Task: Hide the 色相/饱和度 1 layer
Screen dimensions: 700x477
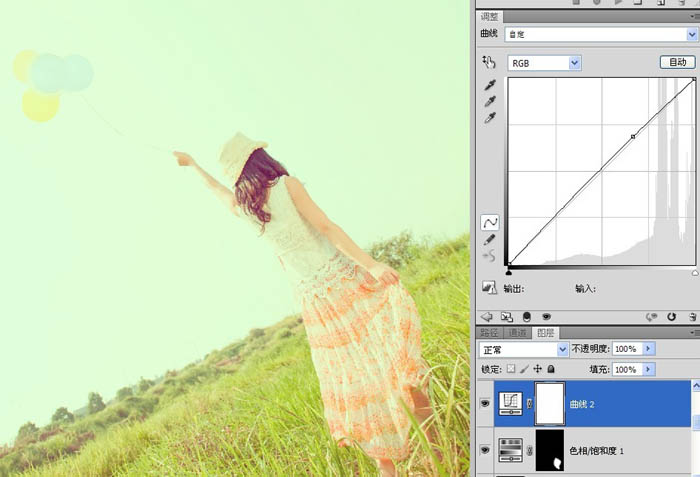Action: pyautogui.click(x=485, y=450)
